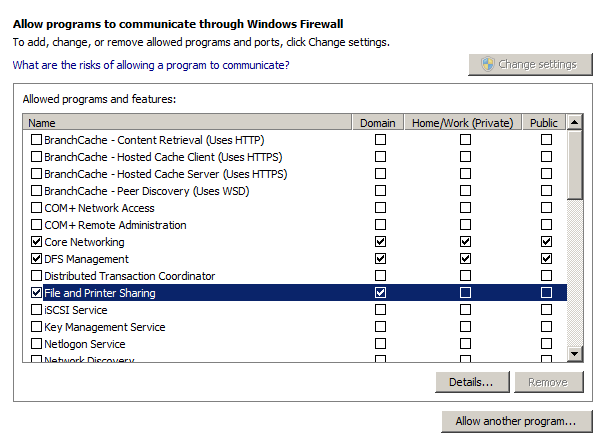The height and width of the screenshot is (436, 608).
Task: Click the Public column header
Action: [546, 123]
